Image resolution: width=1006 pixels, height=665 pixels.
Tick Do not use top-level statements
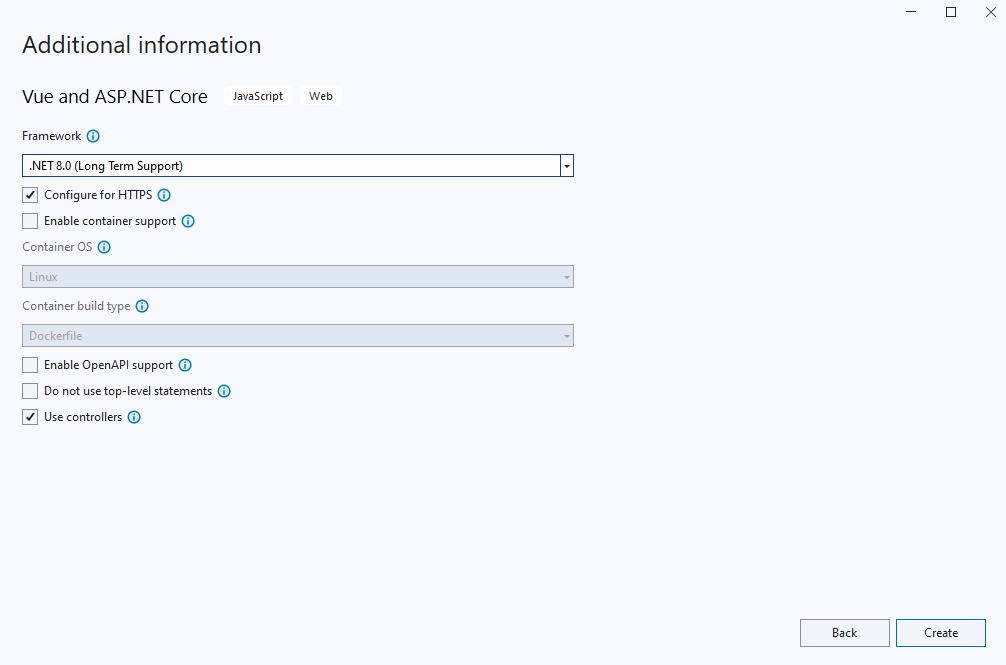[30, 391]
